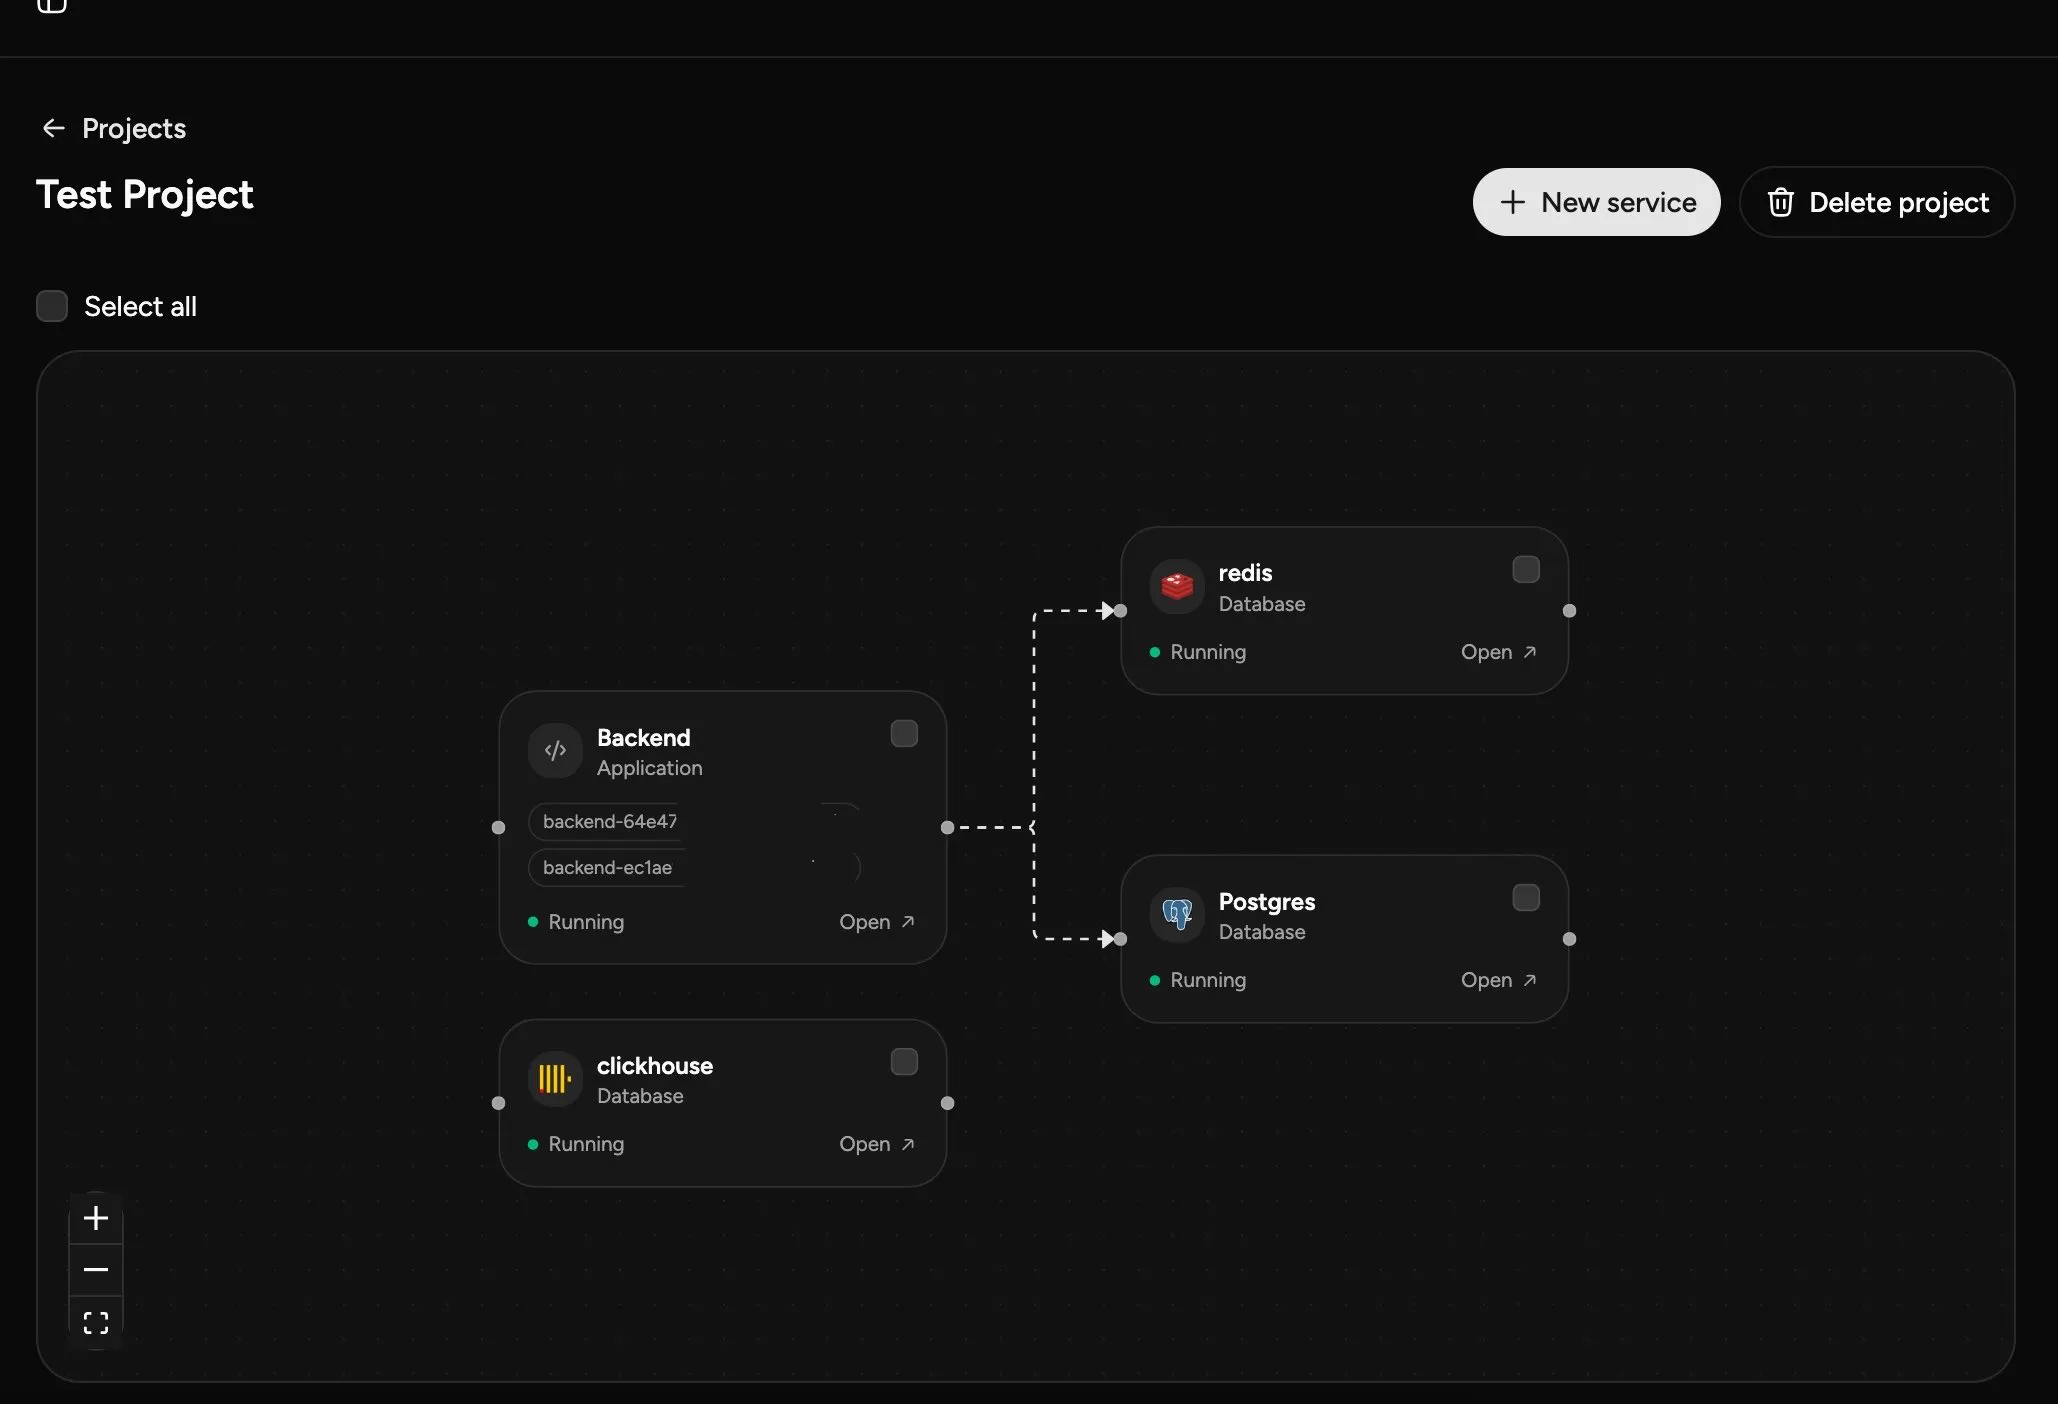The image size is (2058, 1404).
Task: Click the redis right connection handle
Action: pos(1569,611)
